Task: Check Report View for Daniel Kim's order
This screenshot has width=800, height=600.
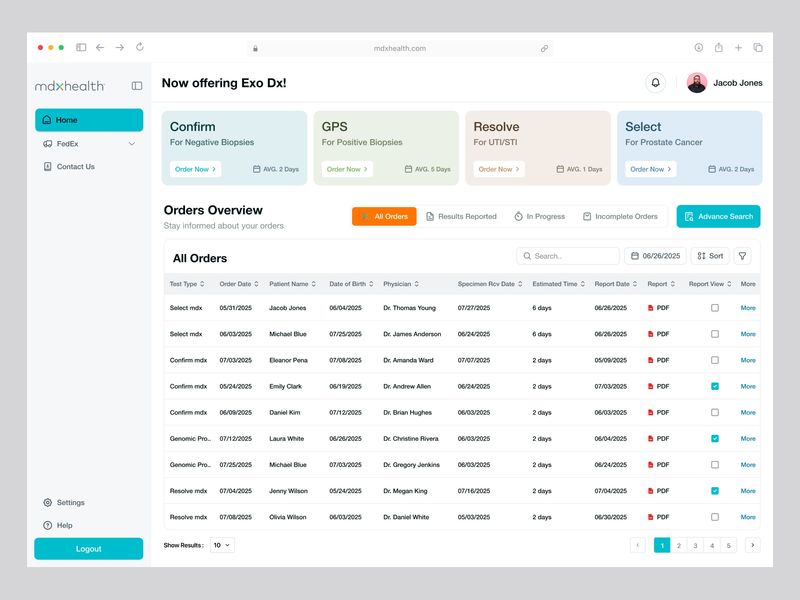Action: 714,412
